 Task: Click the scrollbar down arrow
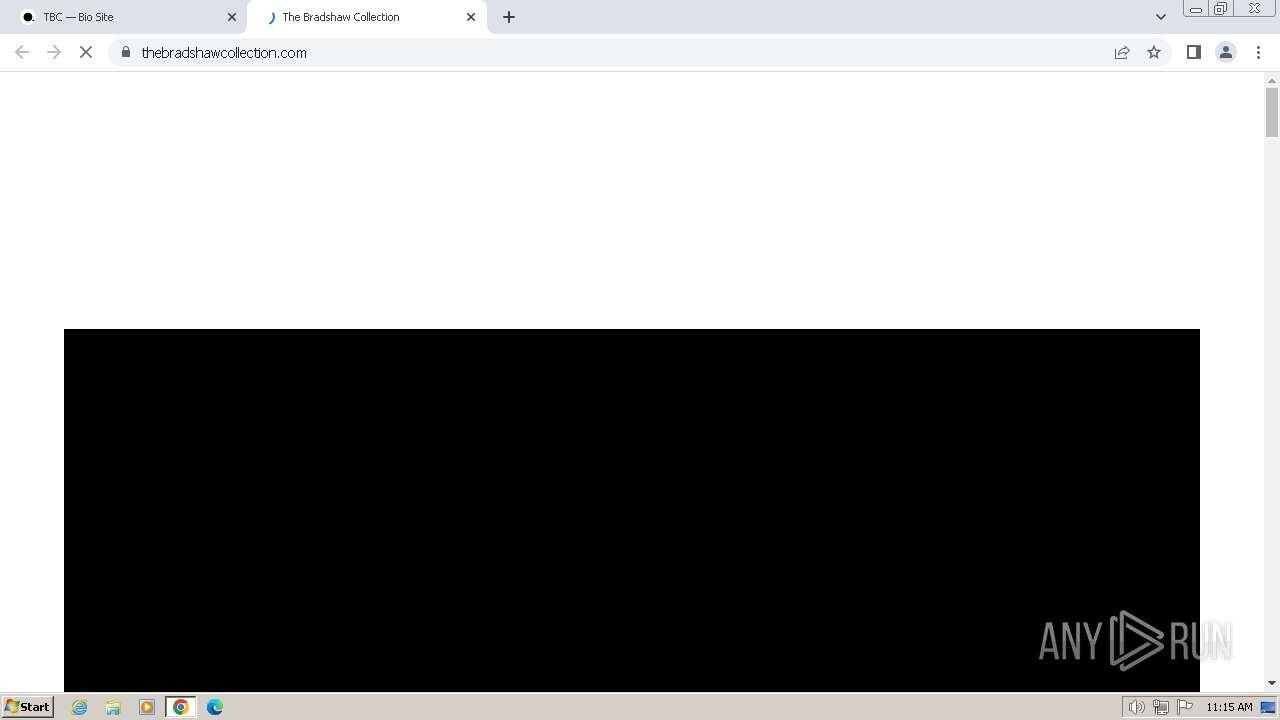pos(1272,683)
